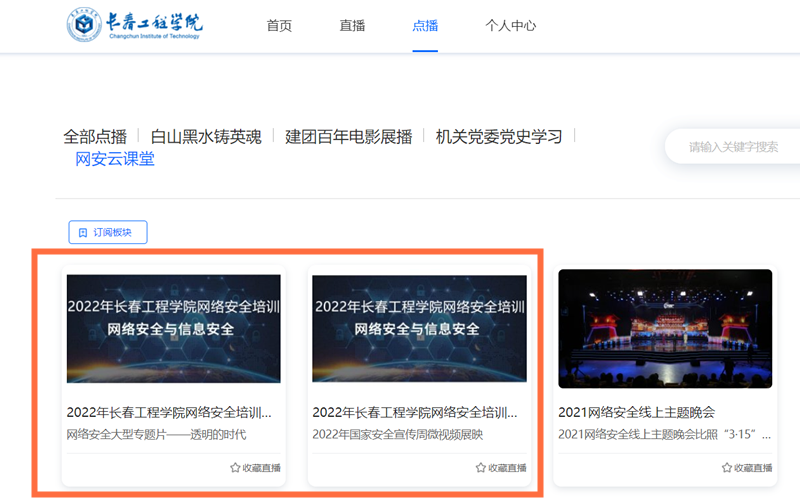The height and width of the screenshot is (499, 800).
Task: Open the 2021网络安全线上主题晚会 stage thumbnail
Action: click(665, 329)
